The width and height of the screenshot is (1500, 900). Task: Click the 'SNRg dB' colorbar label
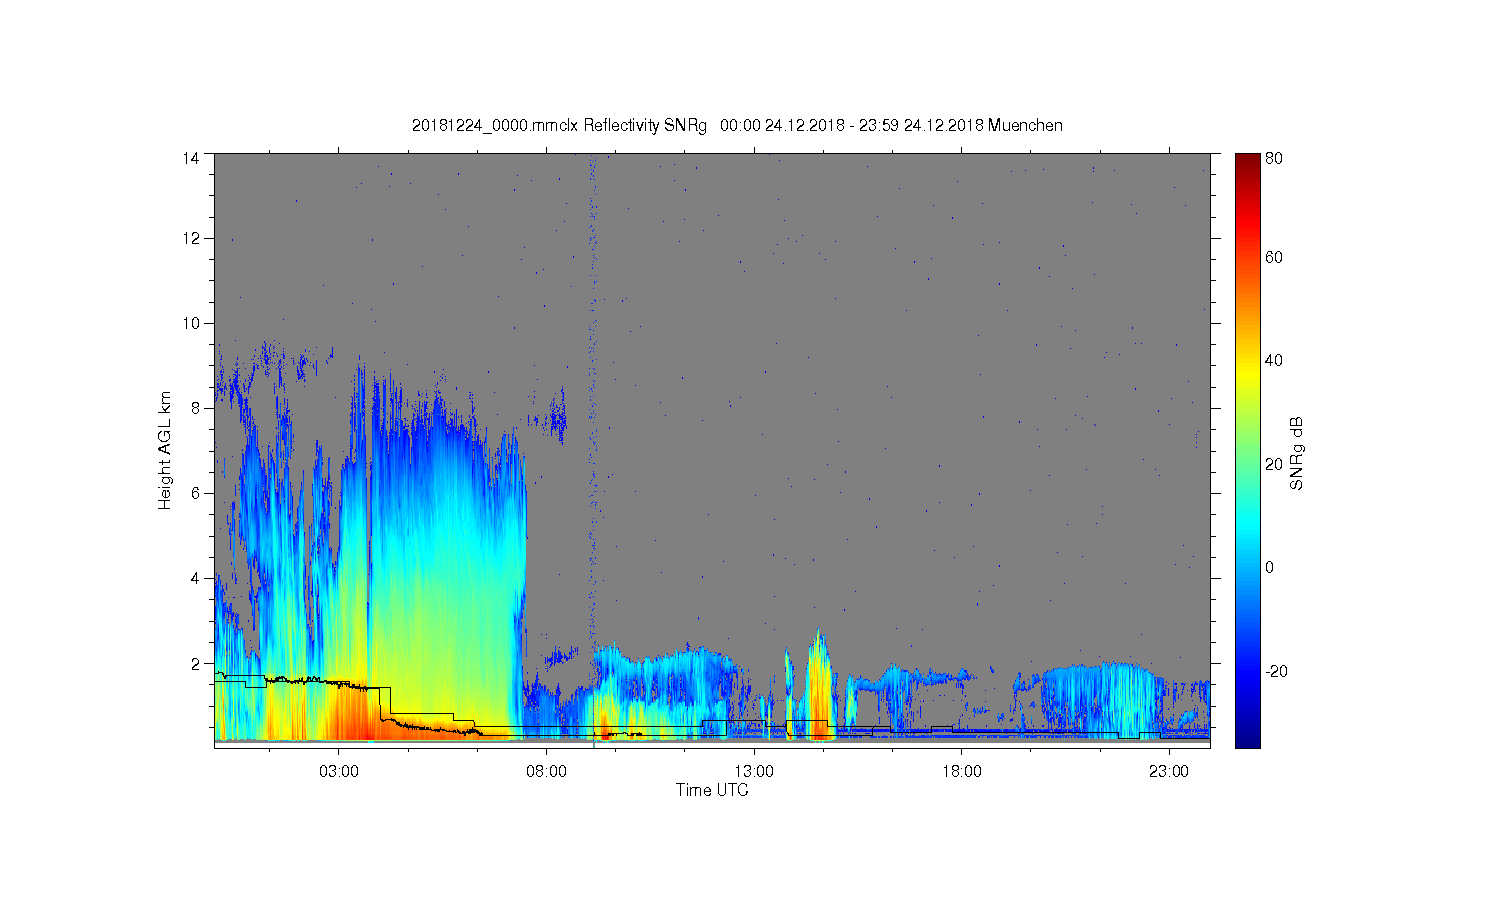(x=1297, y=453)
